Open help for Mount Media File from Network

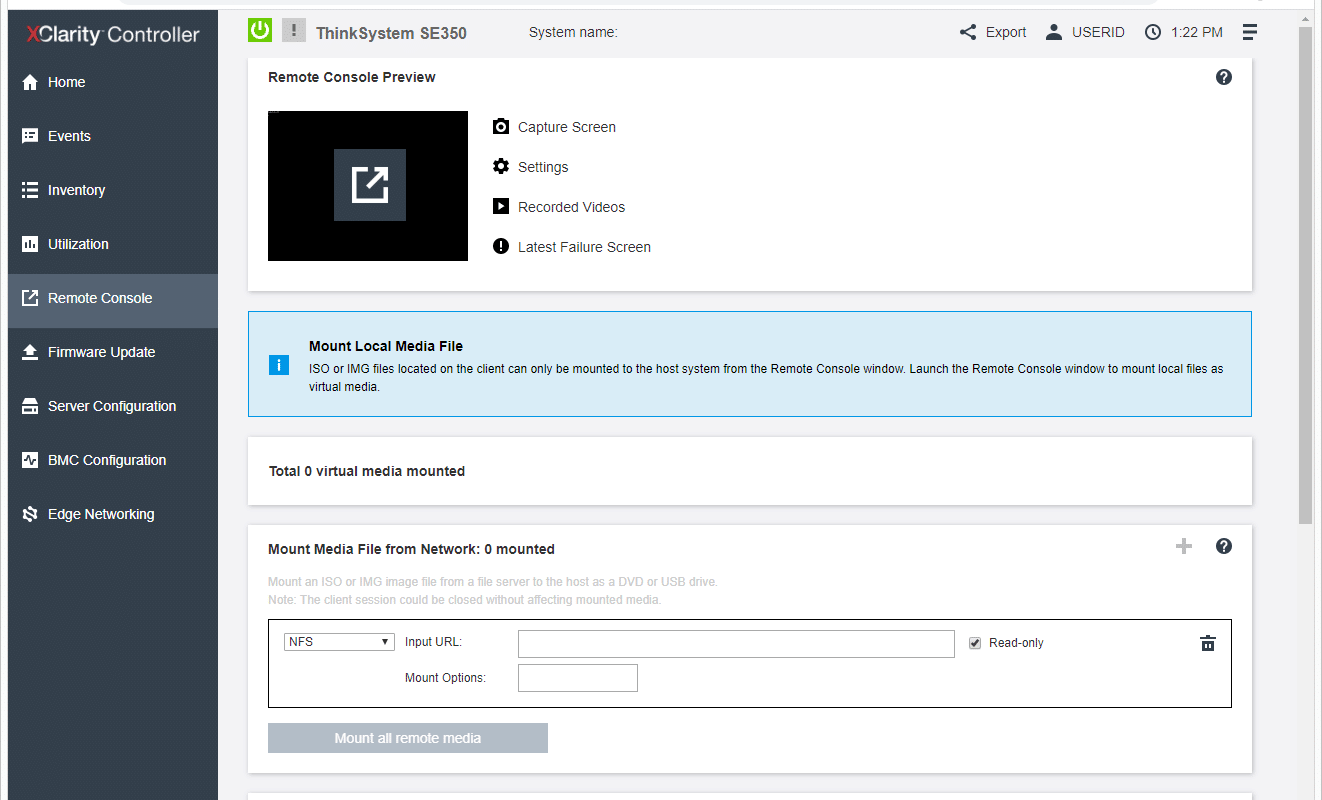pyautogui.click(x=1224, y=546)
